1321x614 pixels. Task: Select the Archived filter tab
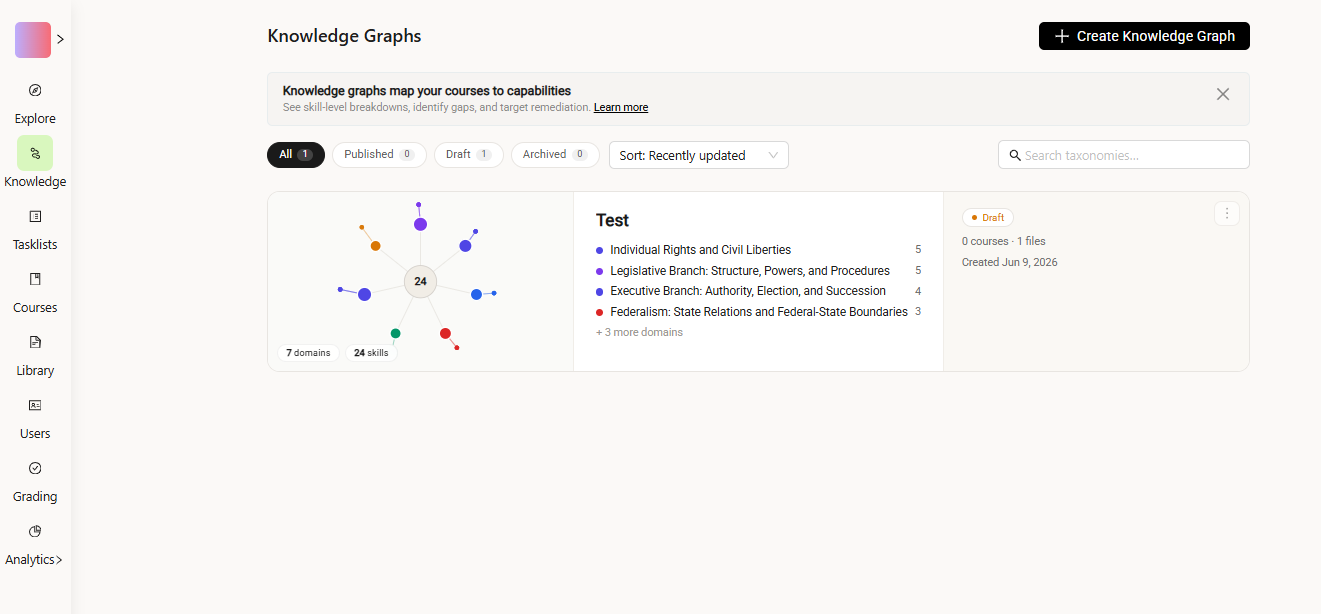(x=555, y=155)
